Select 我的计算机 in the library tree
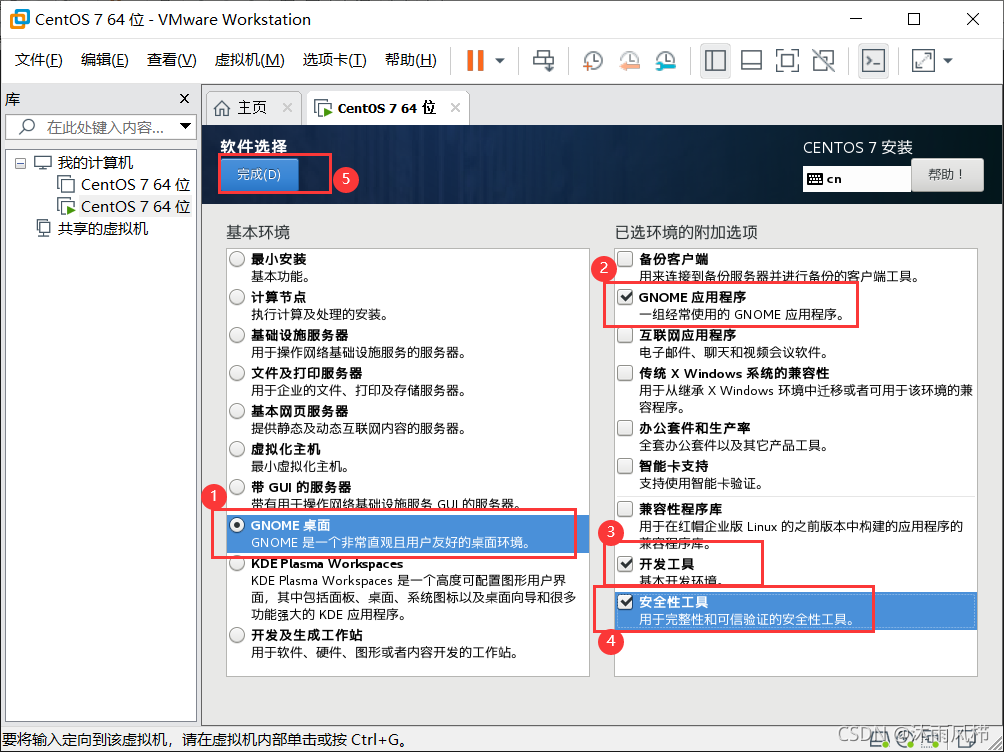 click(x=95, y=163)
